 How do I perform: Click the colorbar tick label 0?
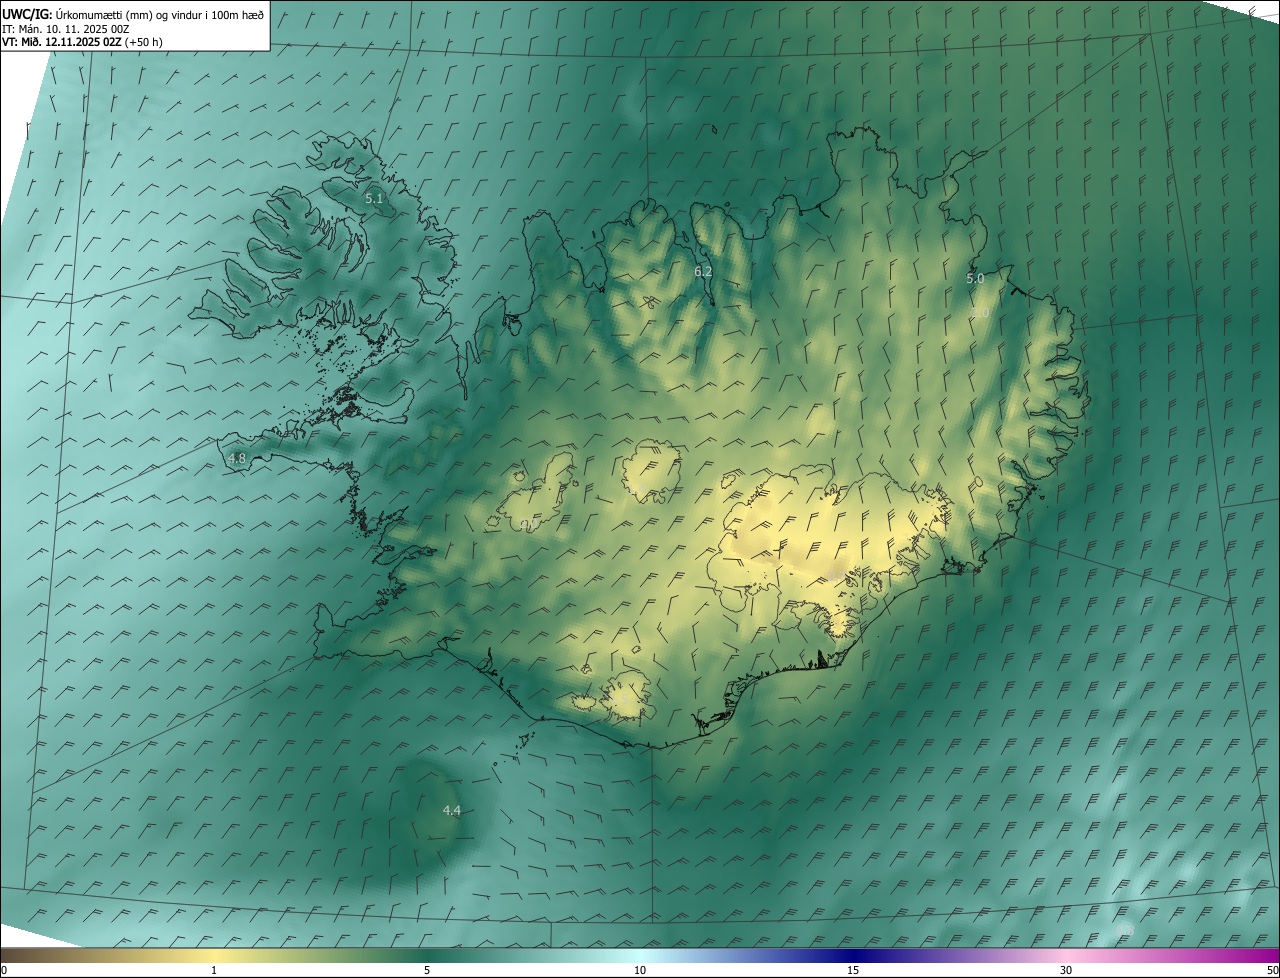(x=4, y=970)
